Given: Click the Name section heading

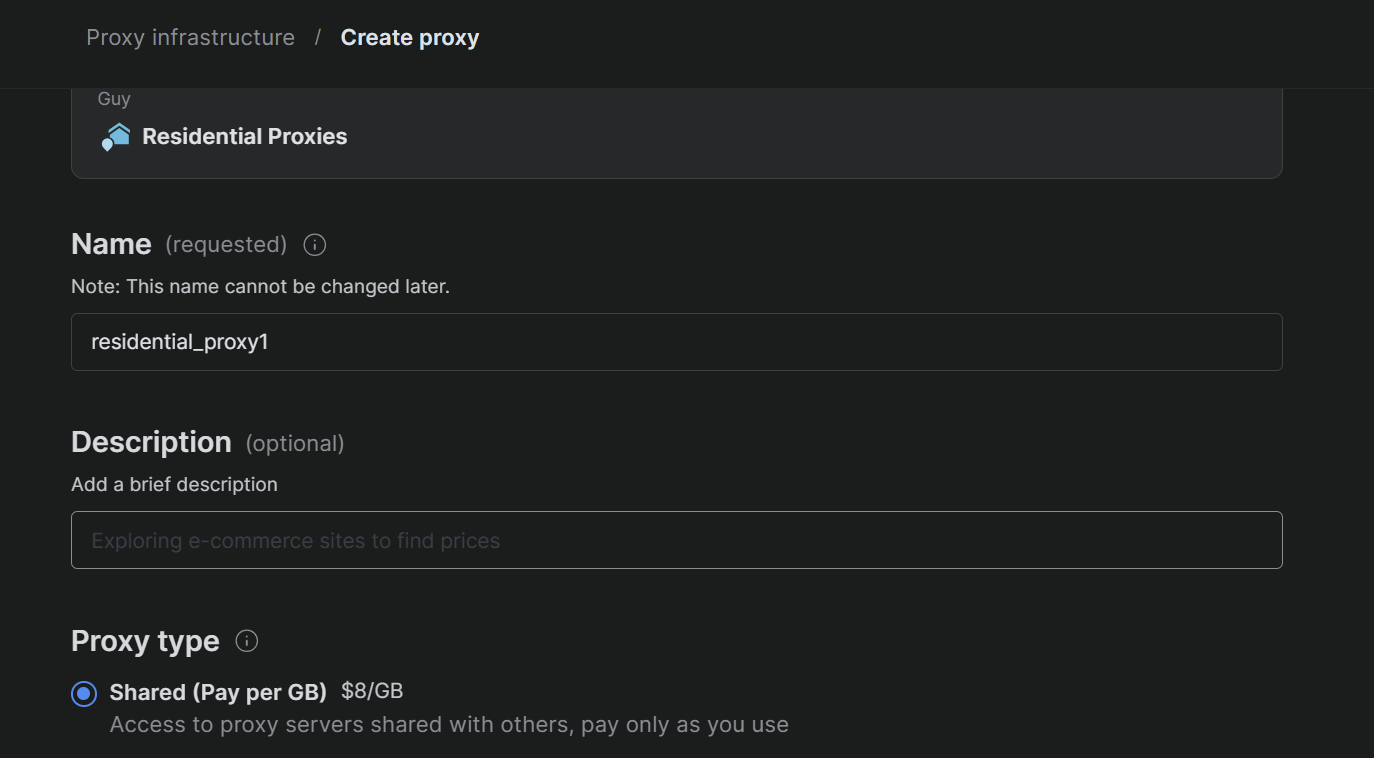Looking at the screenshot, I should (x=111, y=244).
